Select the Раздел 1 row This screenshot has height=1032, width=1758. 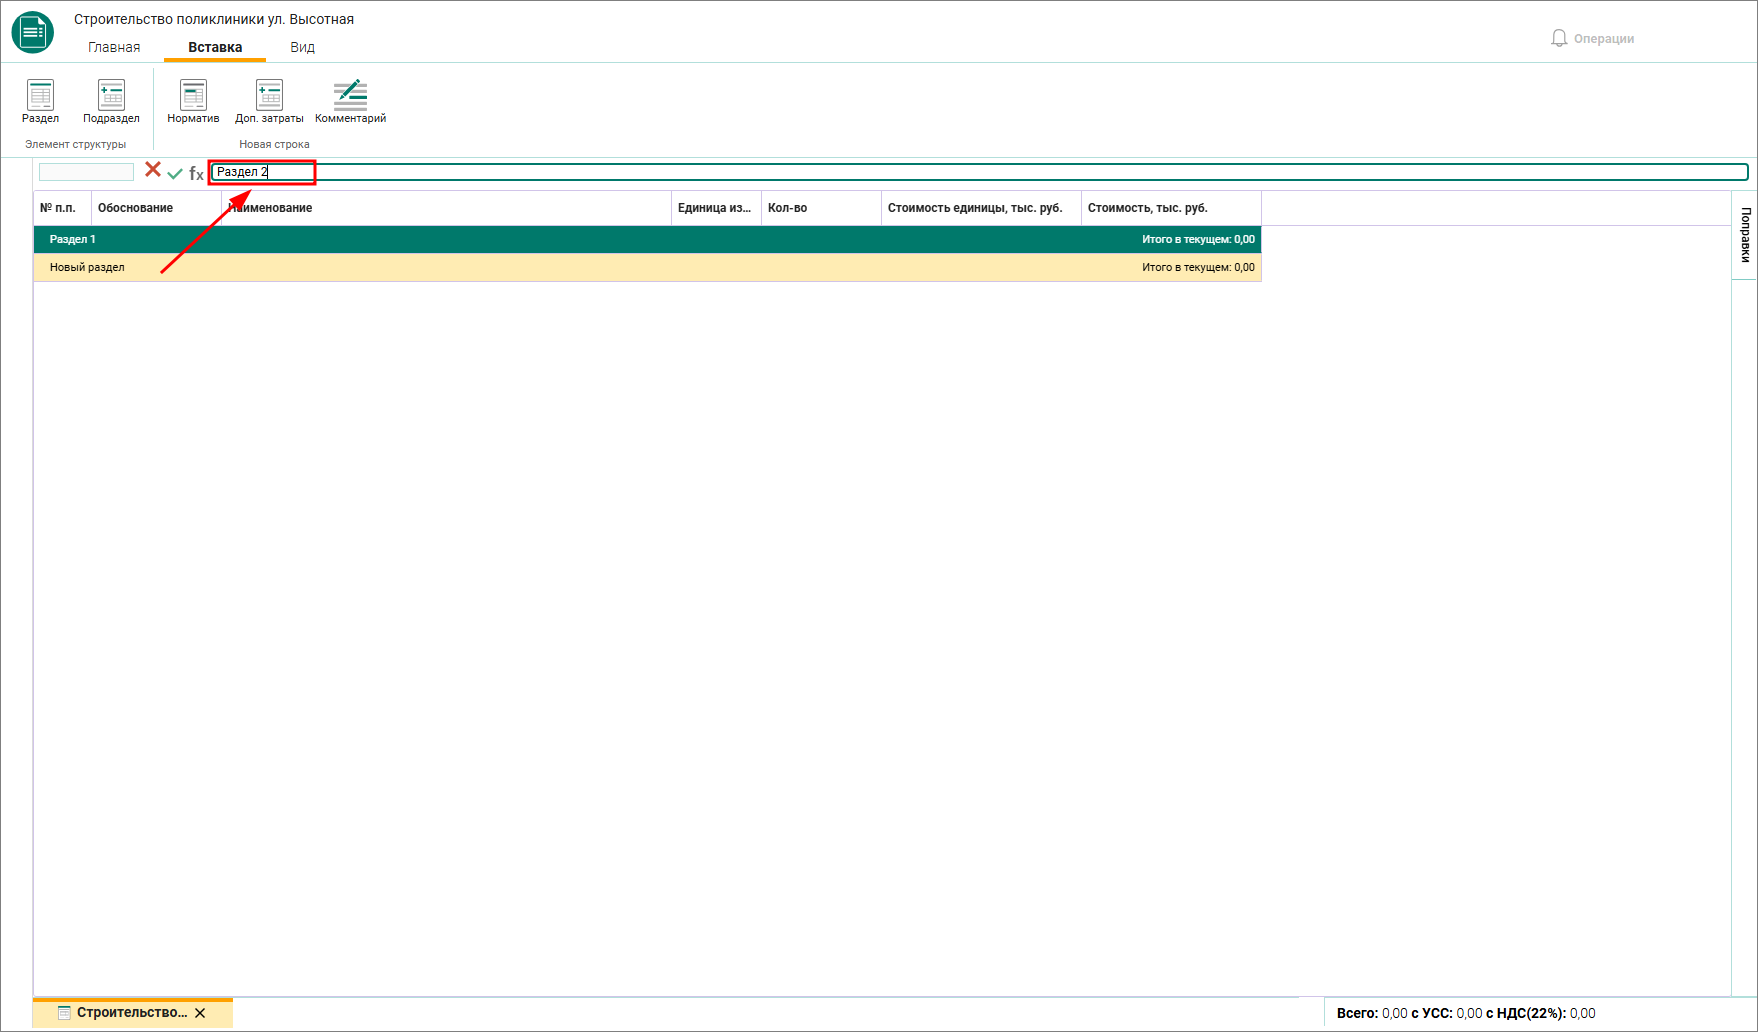(647, 240)
